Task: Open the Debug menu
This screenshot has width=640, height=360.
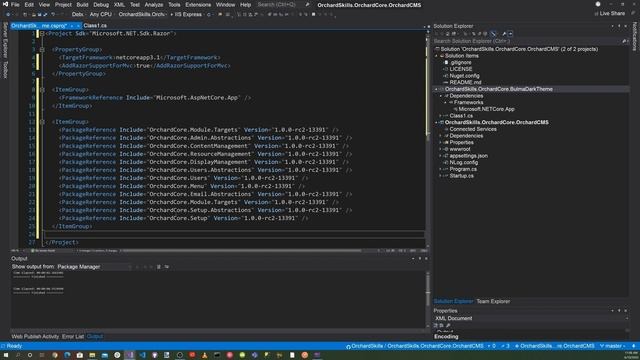Action: click(x=101, y=5)
